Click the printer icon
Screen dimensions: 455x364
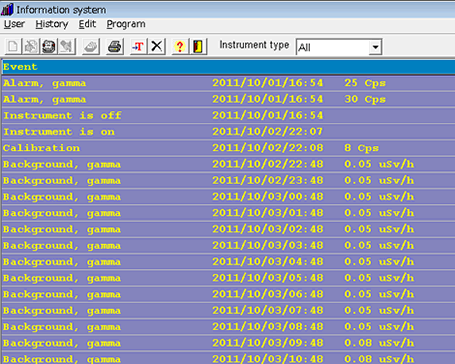115,46
